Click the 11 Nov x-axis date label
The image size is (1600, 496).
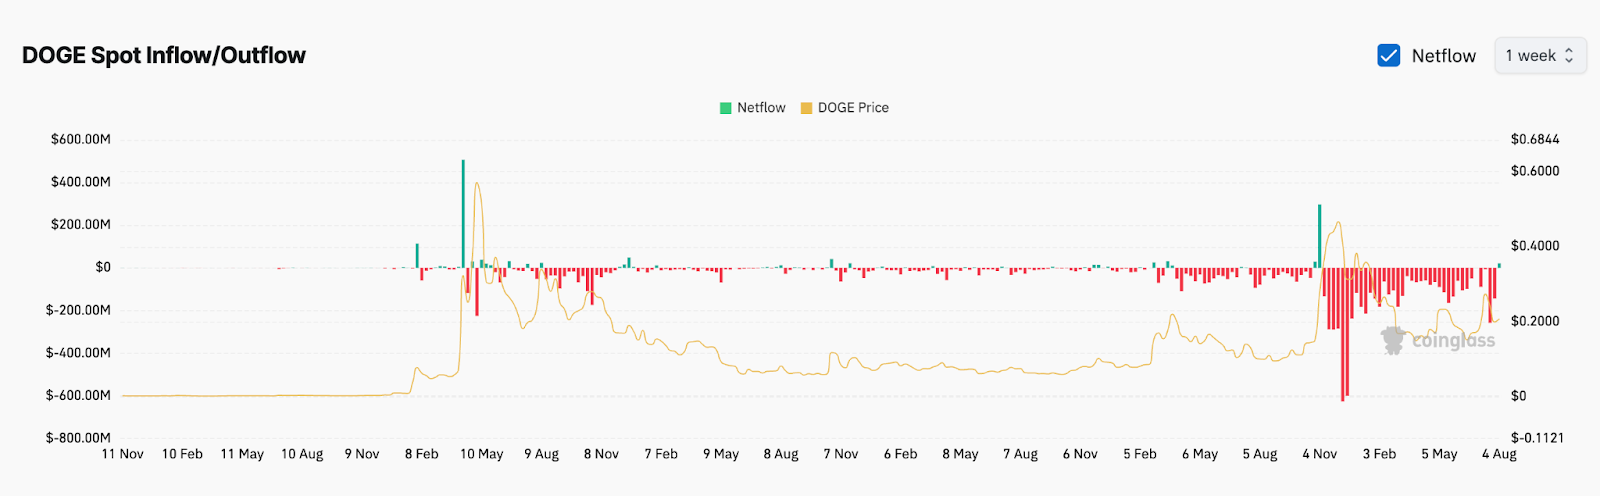point(123,454)
